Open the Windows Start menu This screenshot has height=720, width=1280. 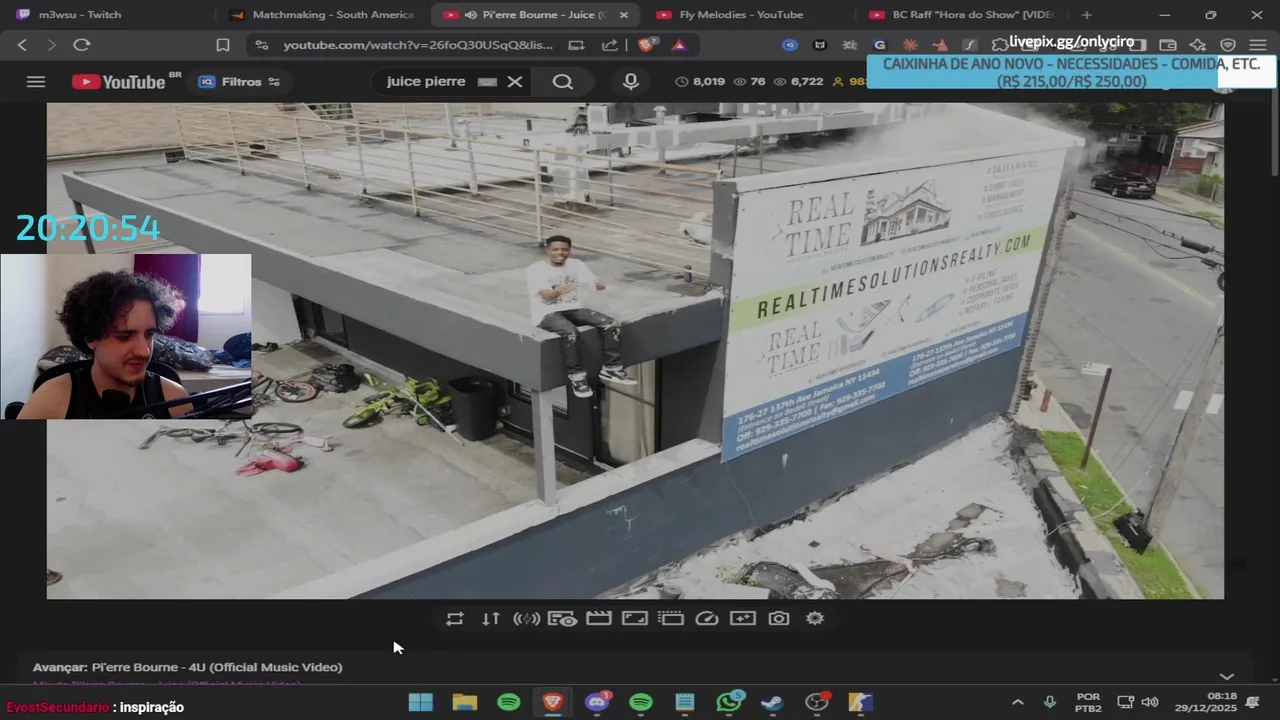tap(421, 702)
